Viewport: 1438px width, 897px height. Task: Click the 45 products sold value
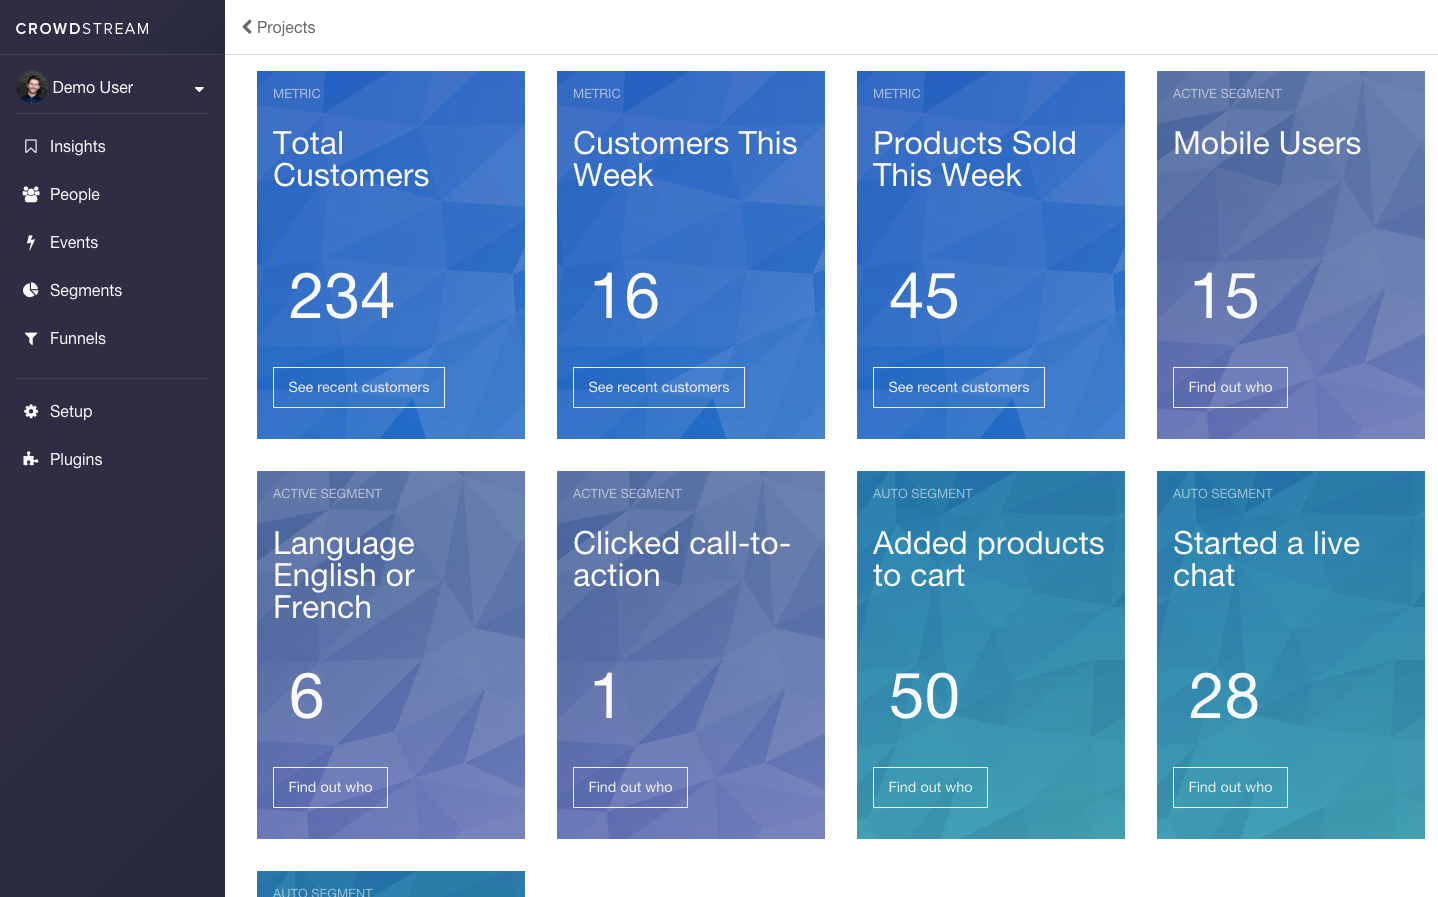(x=924, y=296)
